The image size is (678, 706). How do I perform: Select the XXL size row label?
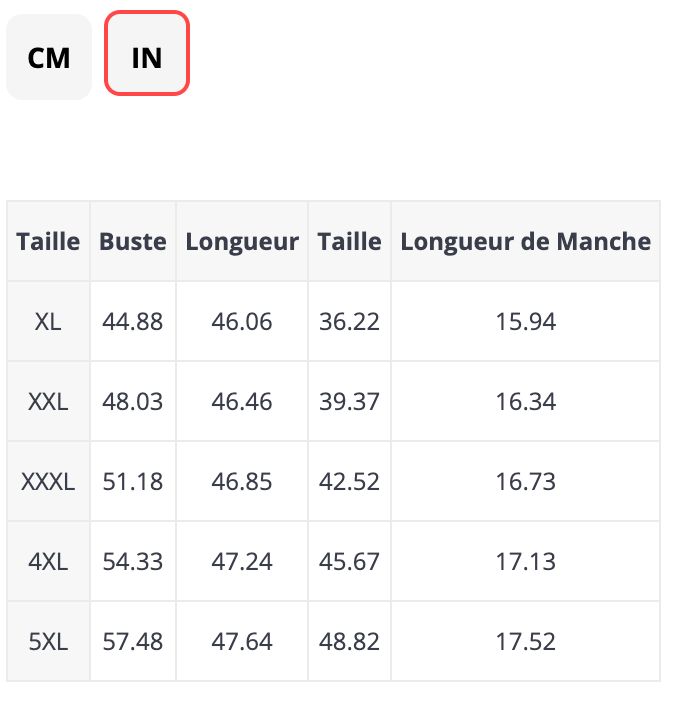pyautogui.click(x=48, y=401)
